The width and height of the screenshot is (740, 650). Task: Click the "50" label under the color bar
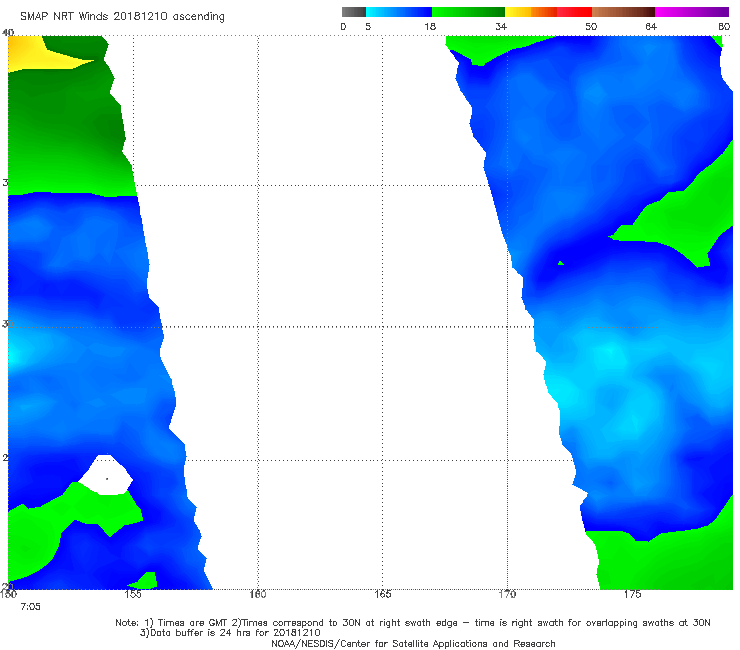[x=591, y=26]
